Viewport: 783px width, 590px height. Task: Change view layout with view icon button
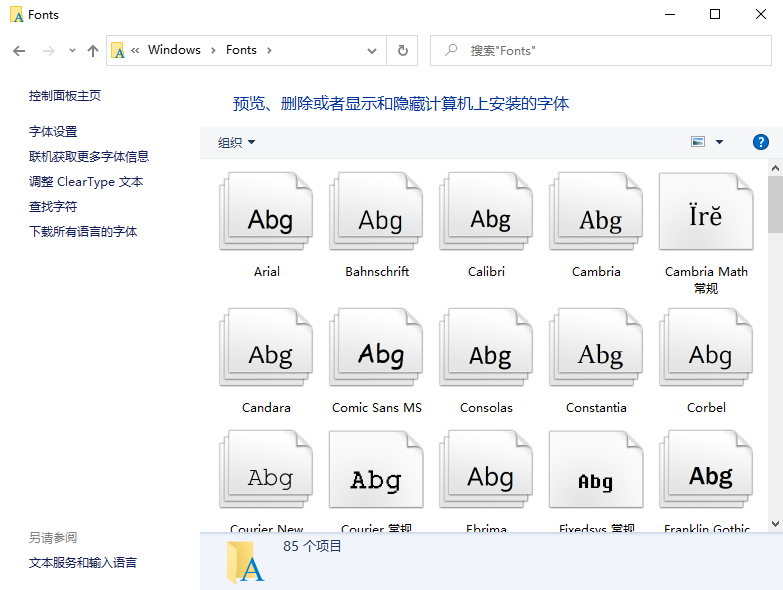point(698,142)
